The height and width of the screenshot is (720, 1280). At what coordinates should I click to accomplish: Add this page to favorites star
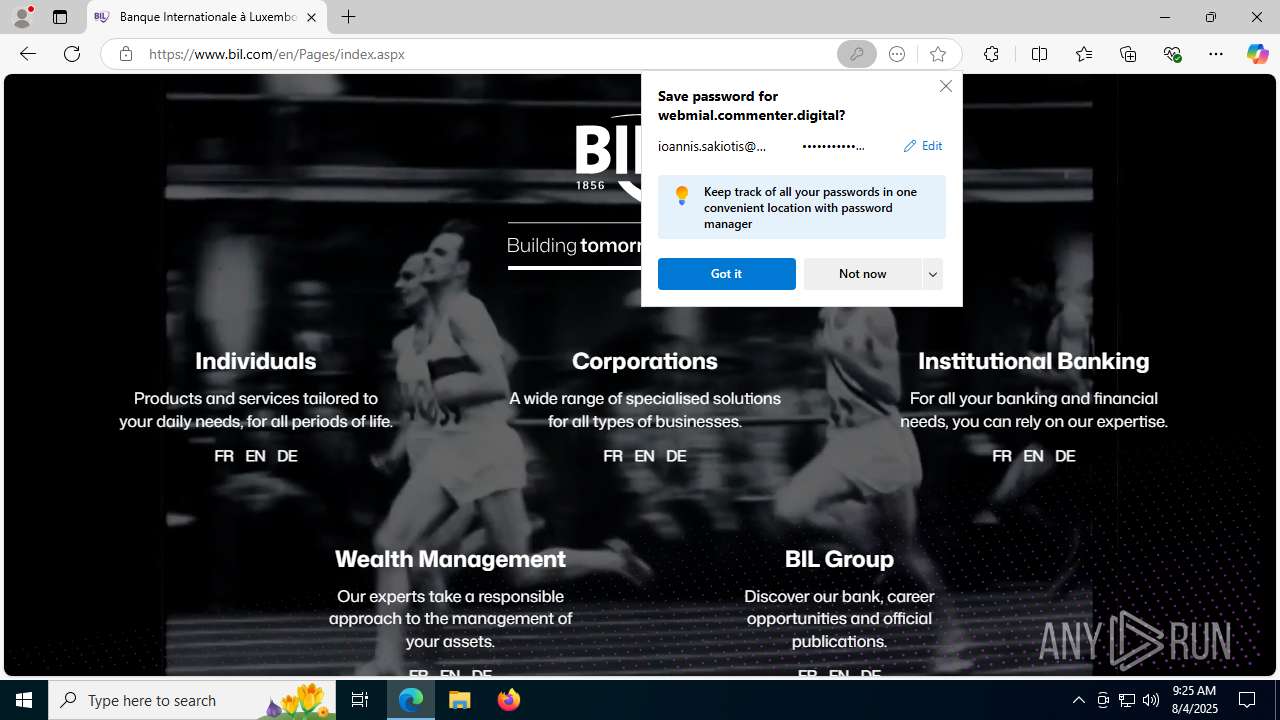click(937, 54)
